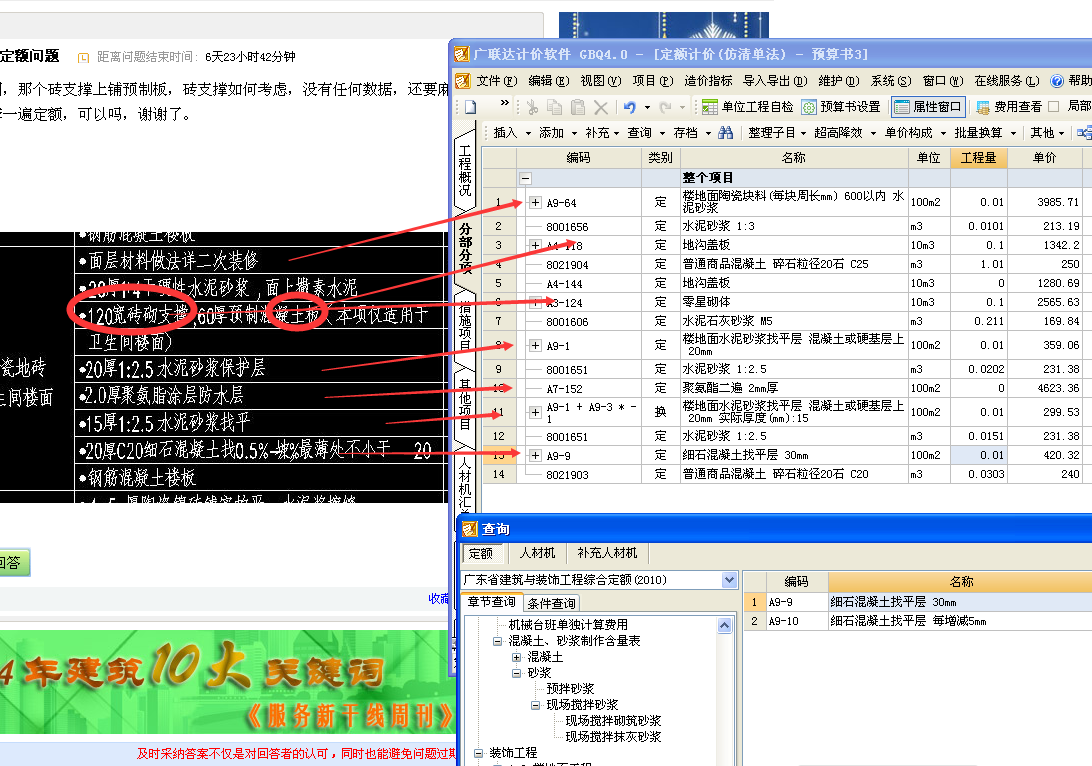
Task: Expand the A9-1 + A9-3 row
Action: [x=535, y=412]
